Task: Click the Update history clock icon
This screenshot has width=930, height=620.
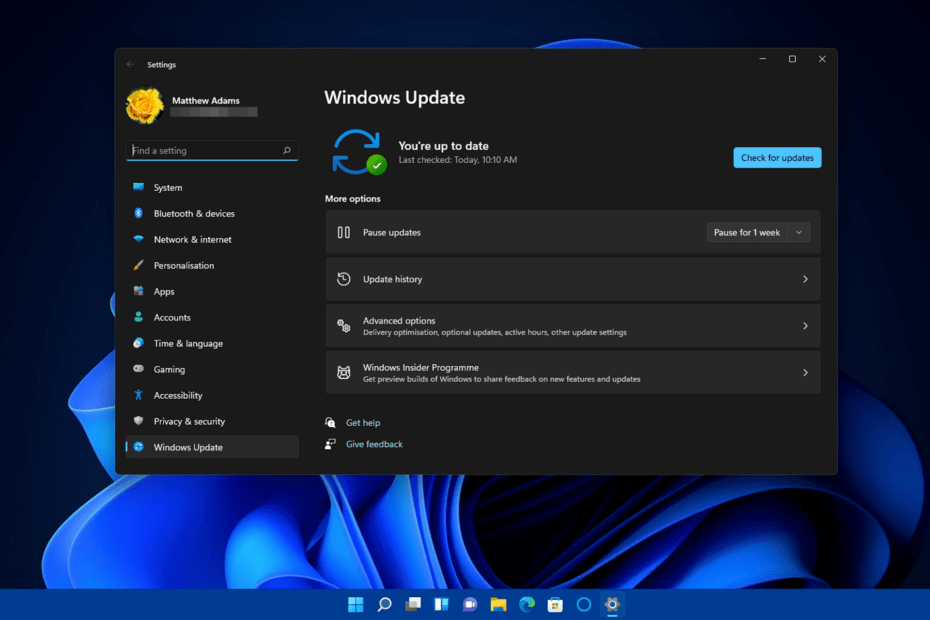Action: 343,279
